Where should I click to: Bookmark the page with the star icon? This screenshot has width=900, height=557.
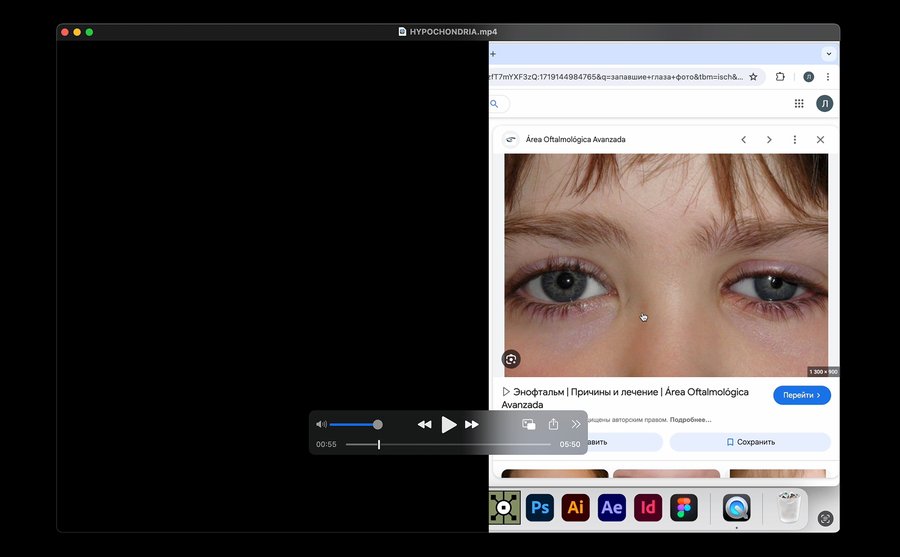tap(753, 77)
